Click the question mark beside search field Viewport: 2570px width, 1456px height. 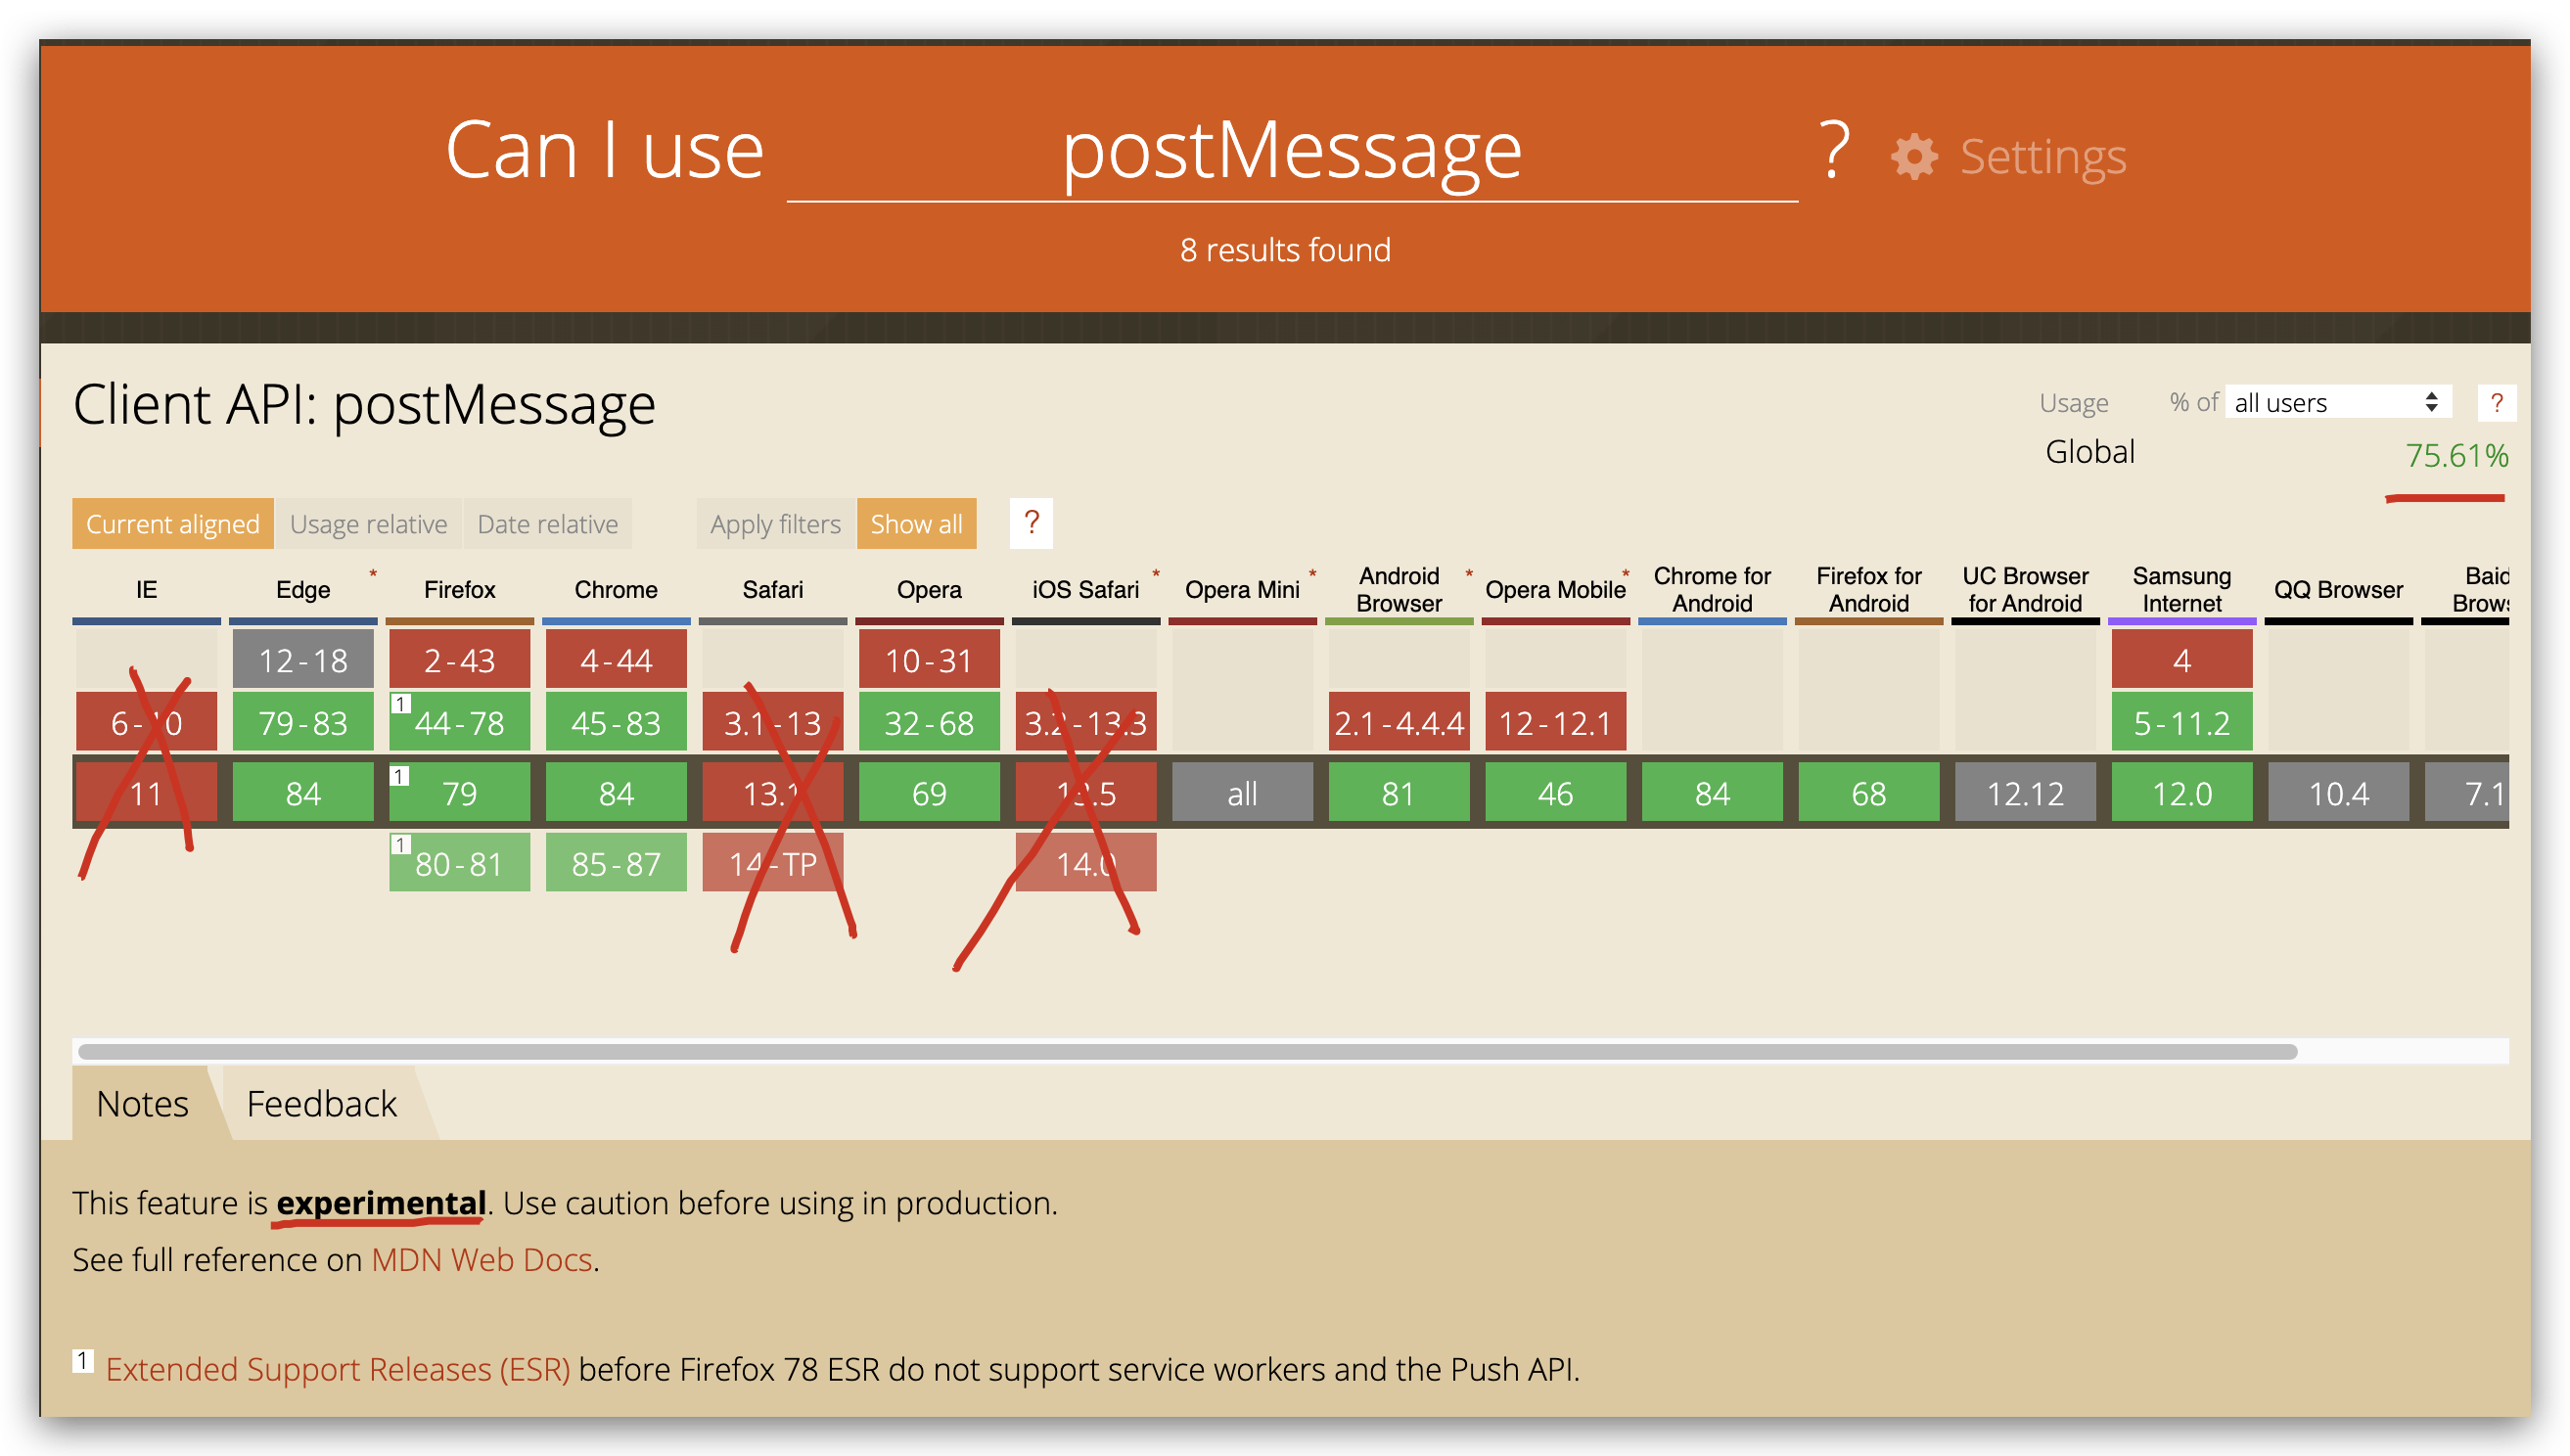coord(1833,151)
